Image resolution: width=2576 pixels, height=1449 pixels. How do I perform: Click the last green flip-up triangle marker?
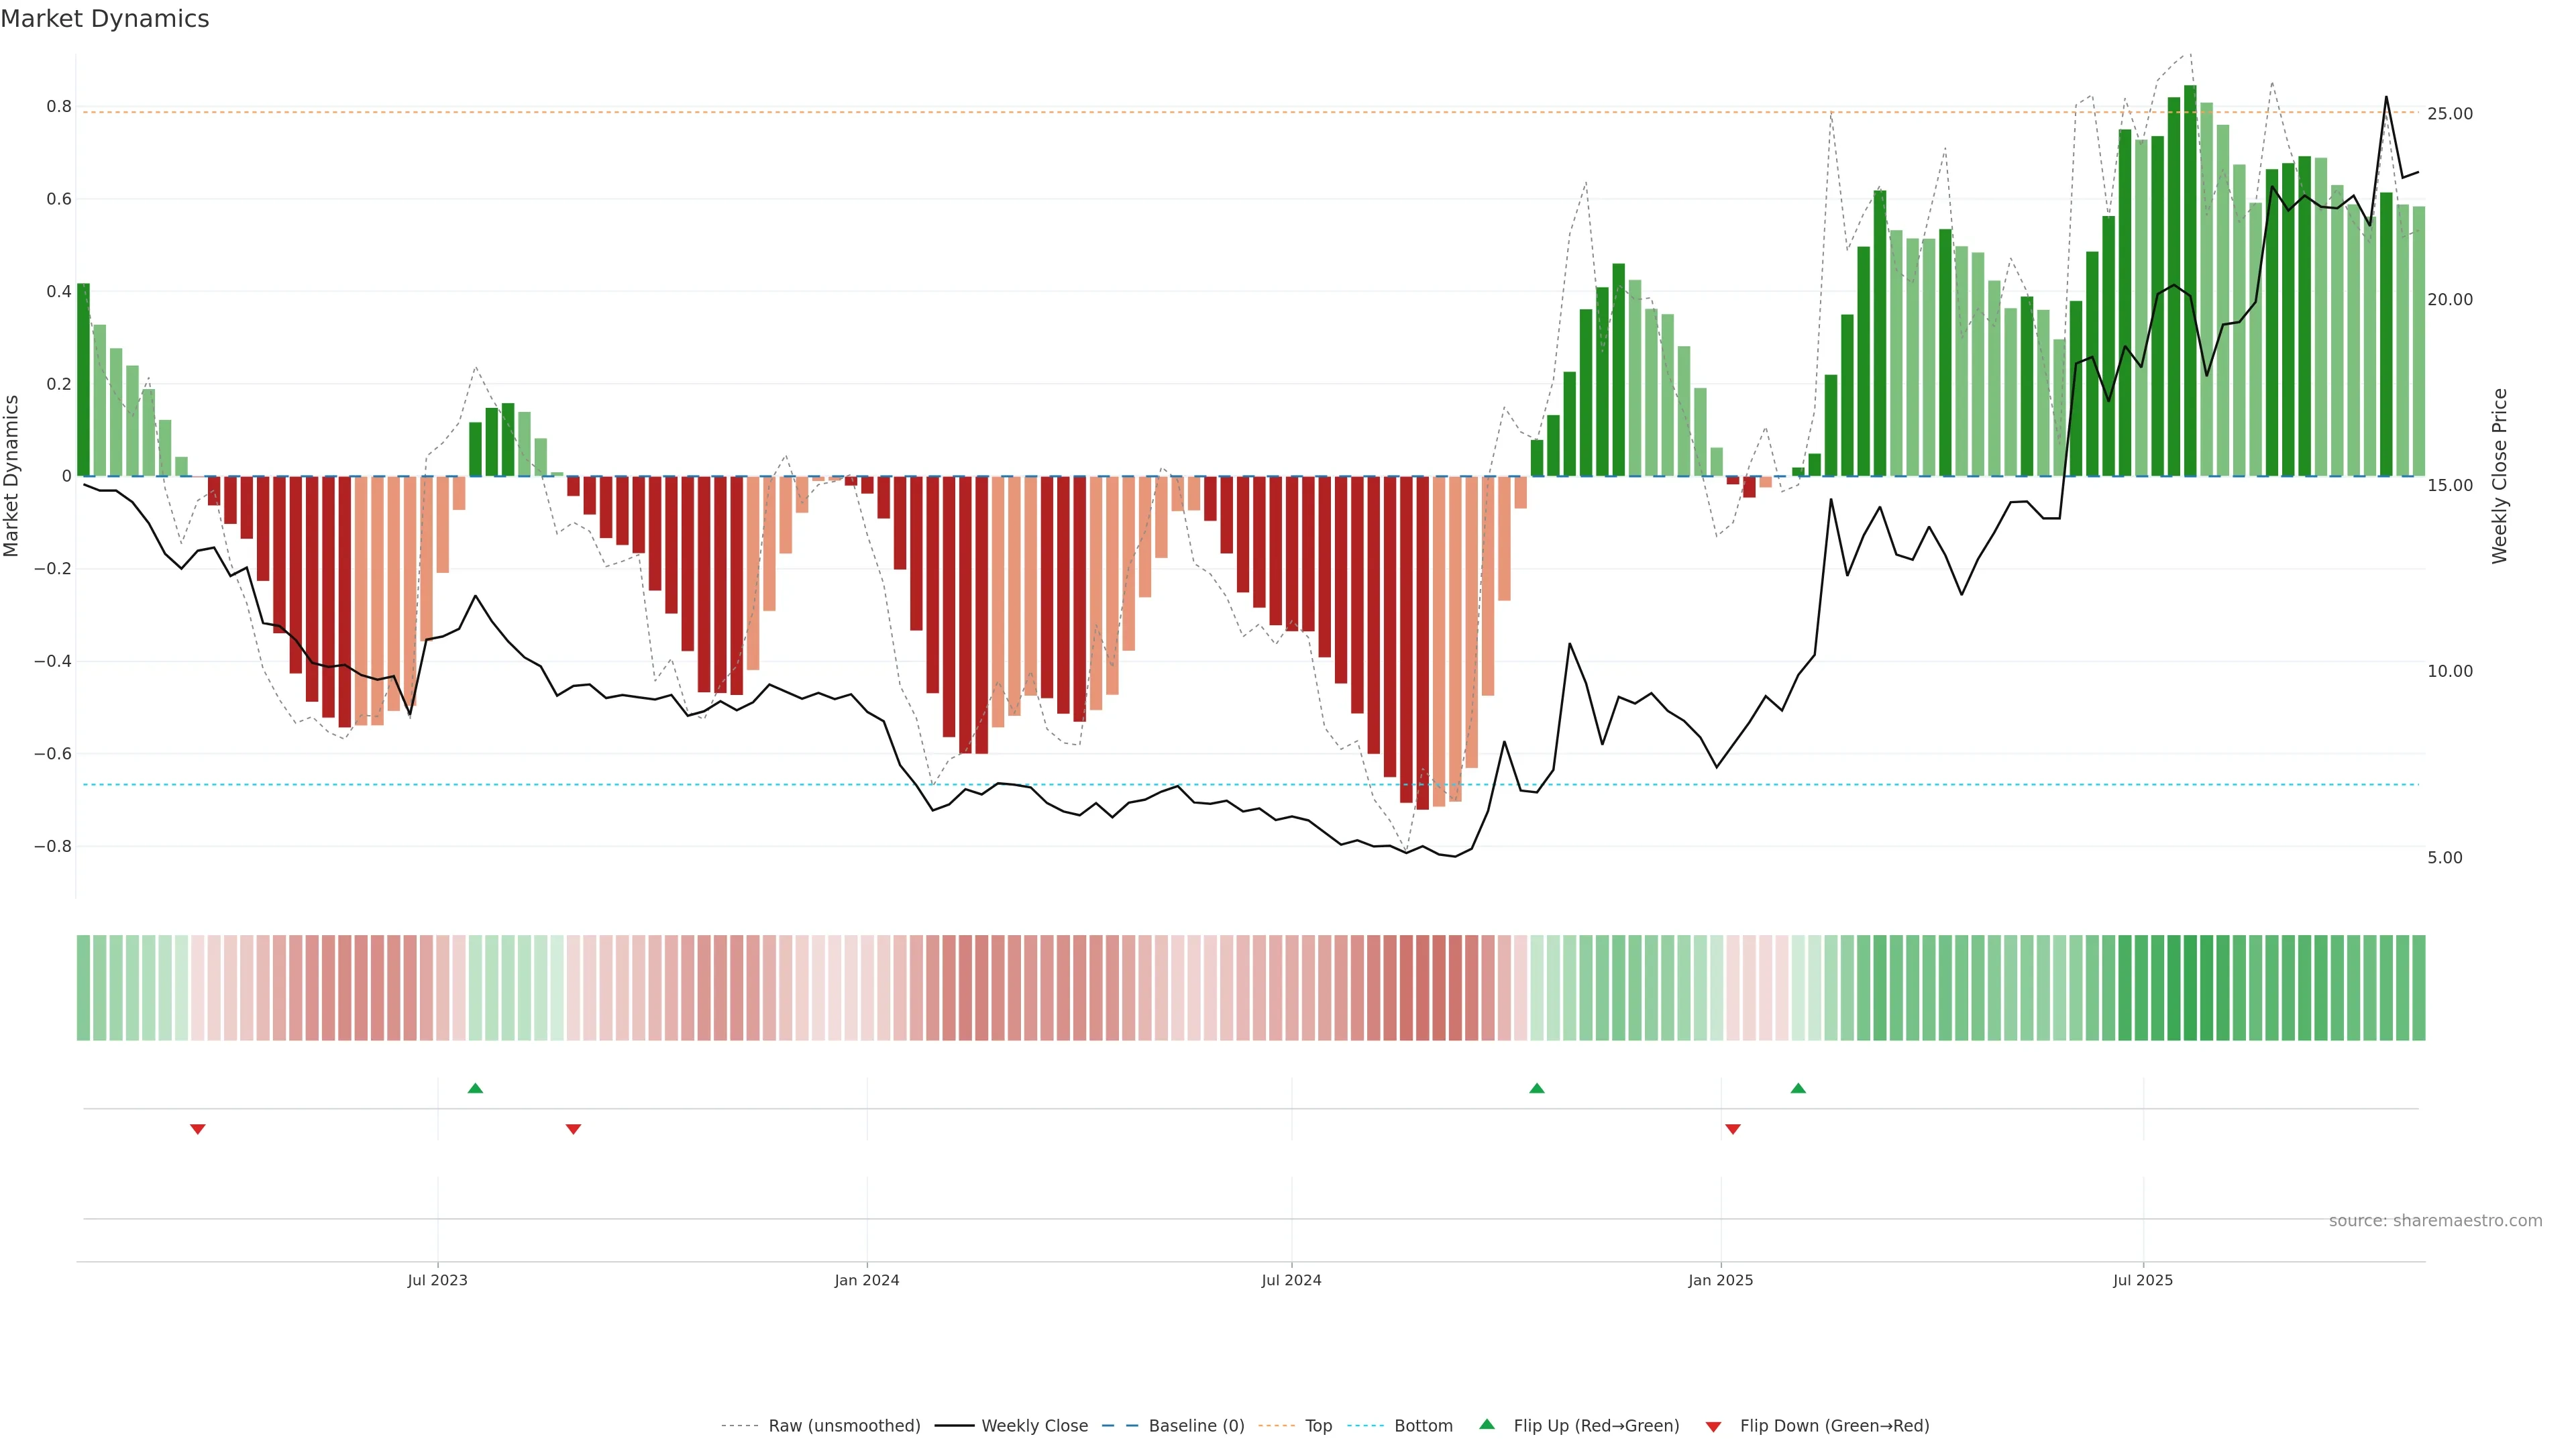pyautogui.click(x=1798, y=1088)
